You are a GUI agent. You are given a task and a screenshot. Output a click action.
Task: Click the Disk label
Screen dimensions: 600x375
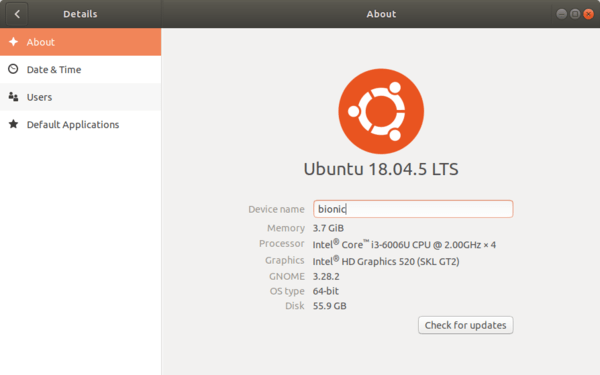click(x=295, y=306)
